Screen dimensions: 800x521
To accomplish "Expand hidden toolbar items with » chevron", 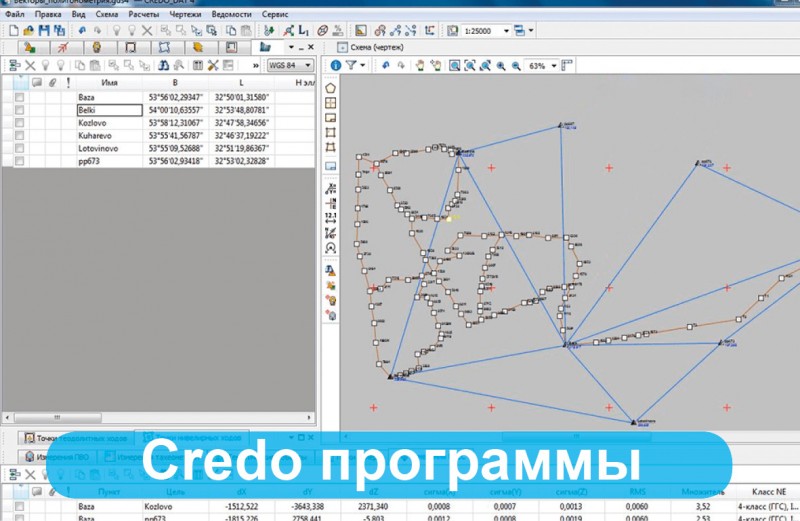I will 256,65.
